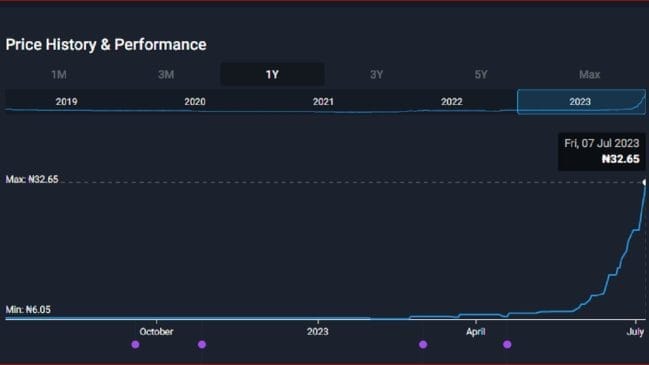Switch to the 5Y range
Viewport: 649px width, 365px height.
(481, 74)
